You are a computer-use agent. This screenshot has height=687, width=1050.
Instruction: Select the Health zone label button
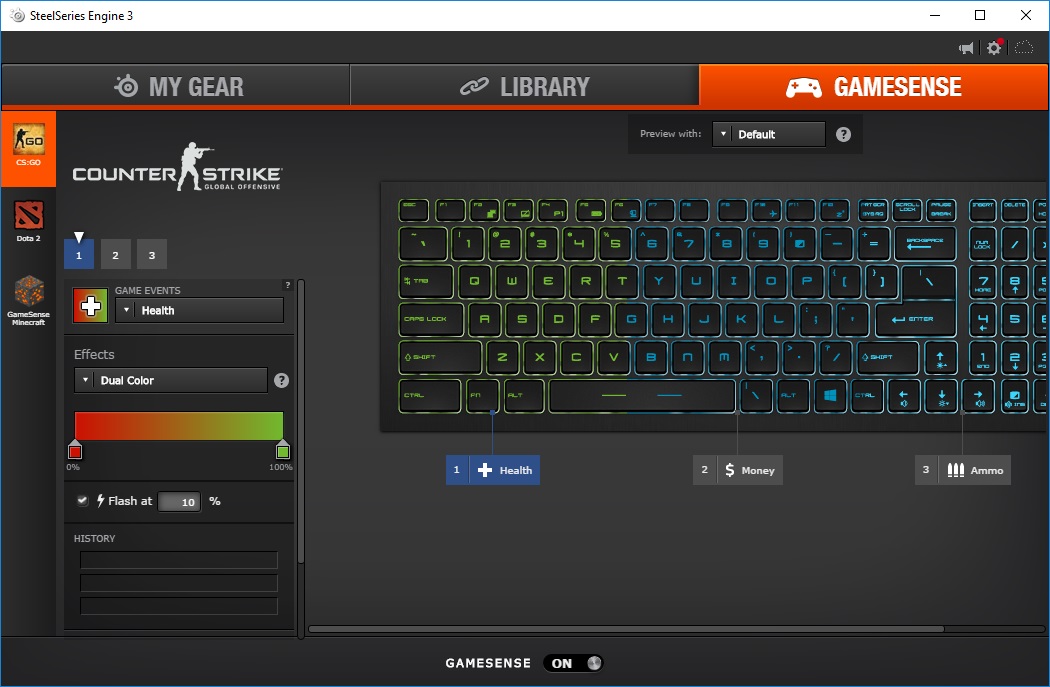493,470
